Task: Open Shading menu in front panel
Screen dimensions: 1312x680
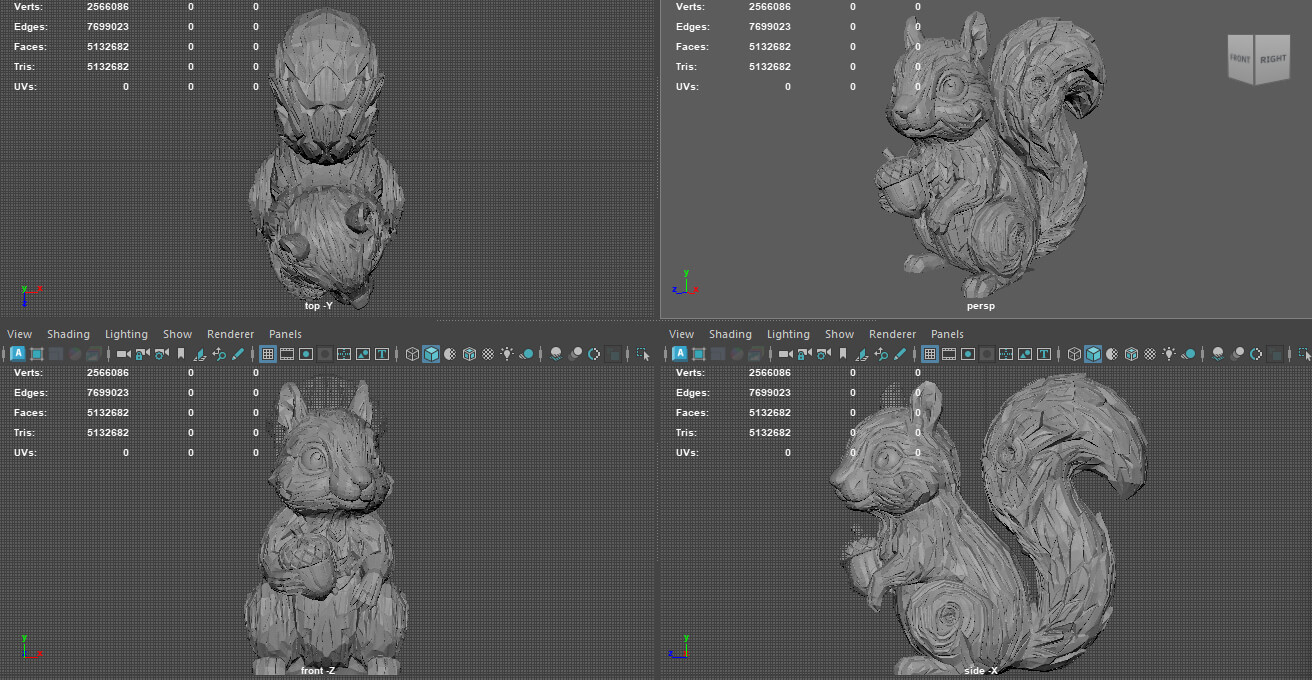Action: (x=68, y=334)
